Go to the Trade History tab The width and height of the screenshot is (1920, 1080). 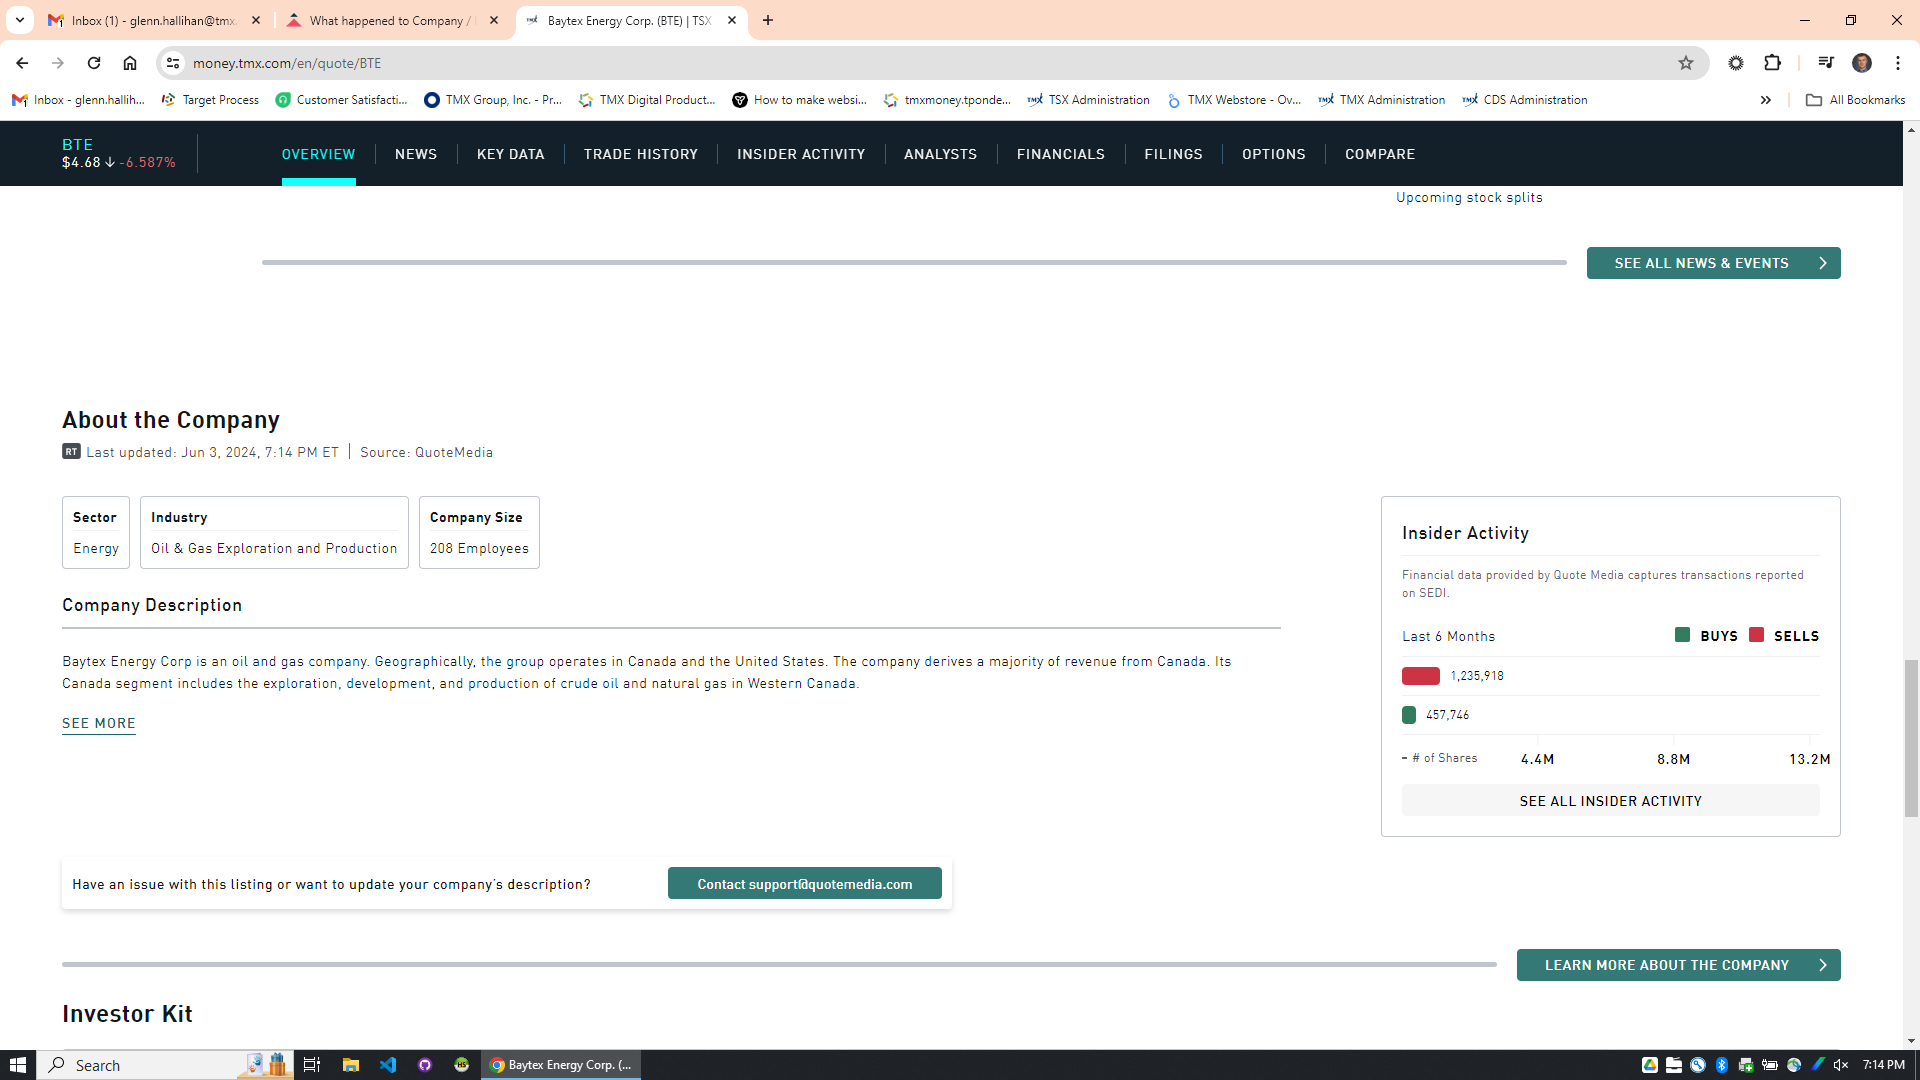tap(640, 154)
